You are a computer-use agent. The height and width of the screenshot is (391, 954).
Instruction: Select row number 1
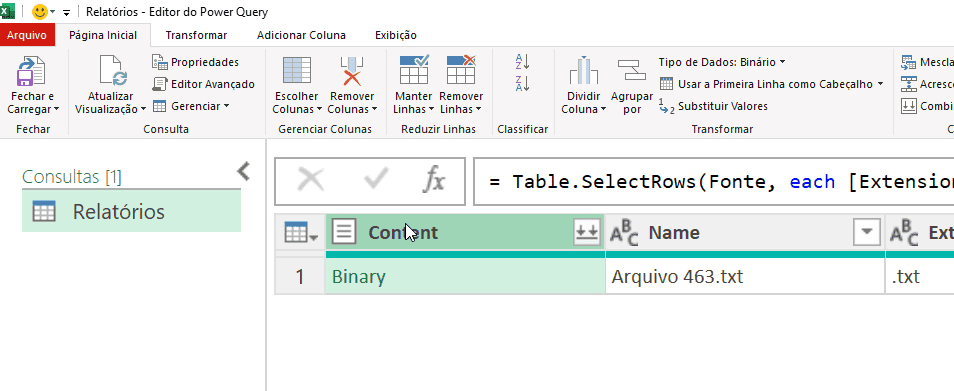(300, 277)
